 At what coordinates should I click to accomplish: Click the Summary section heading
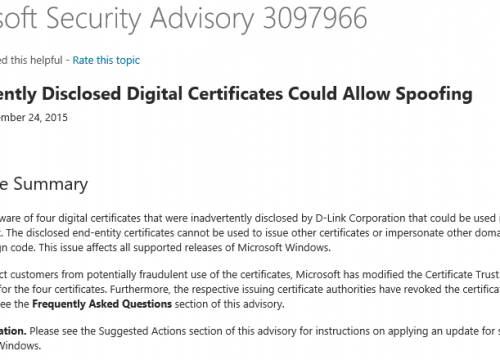tap(50, 184)
